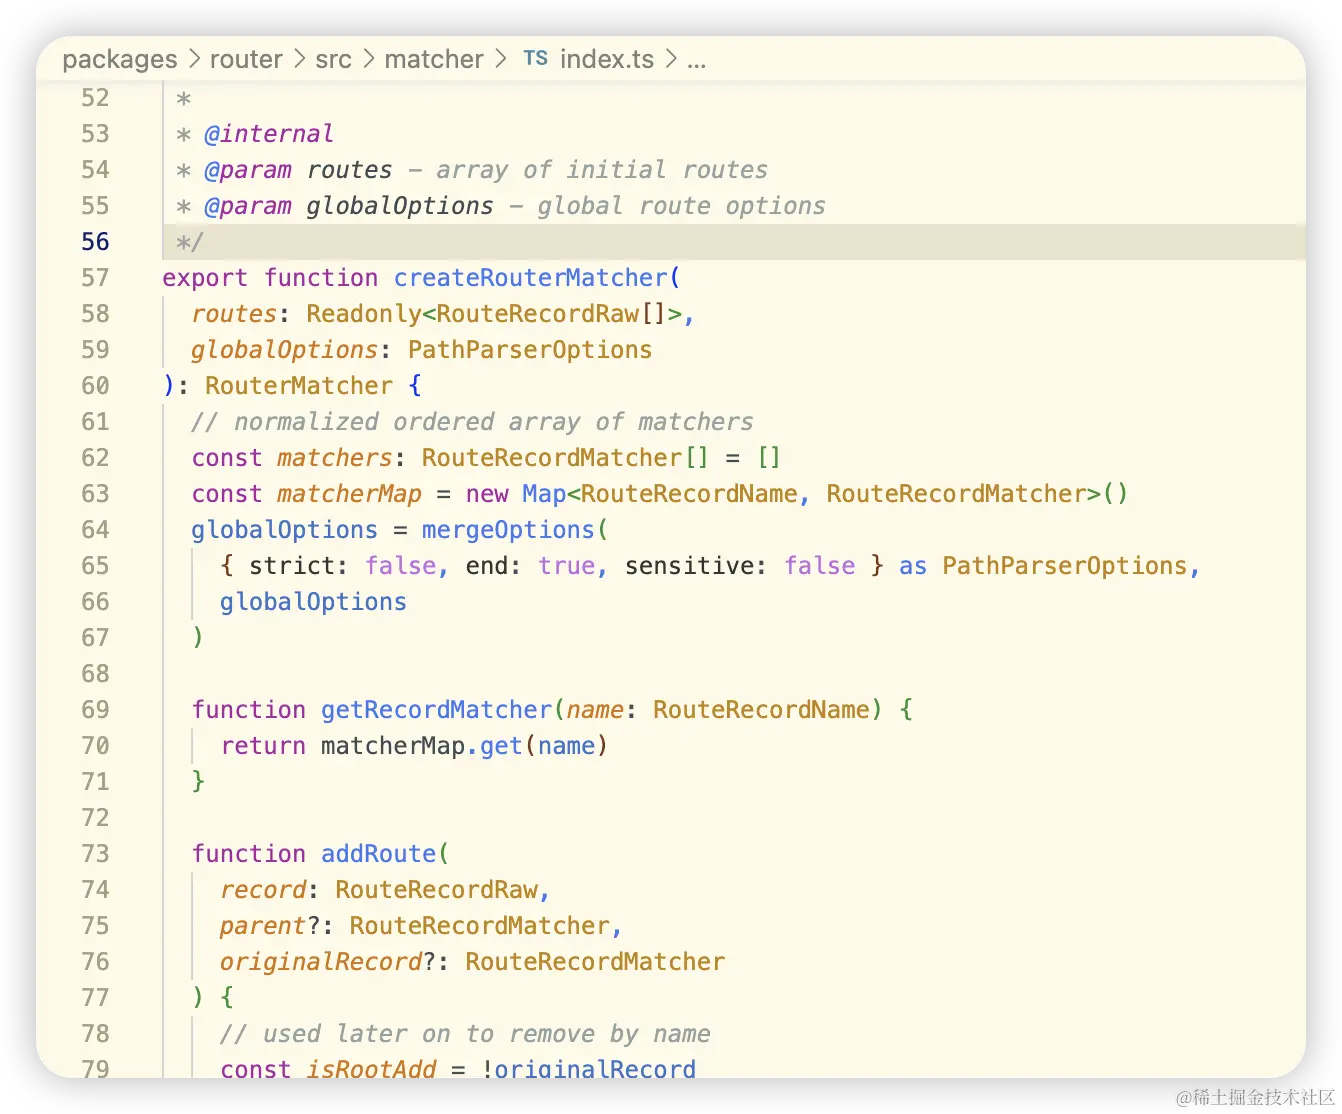
Task: Click 'PathParserOptions' type on line 59
Action: tap(530, 350)
